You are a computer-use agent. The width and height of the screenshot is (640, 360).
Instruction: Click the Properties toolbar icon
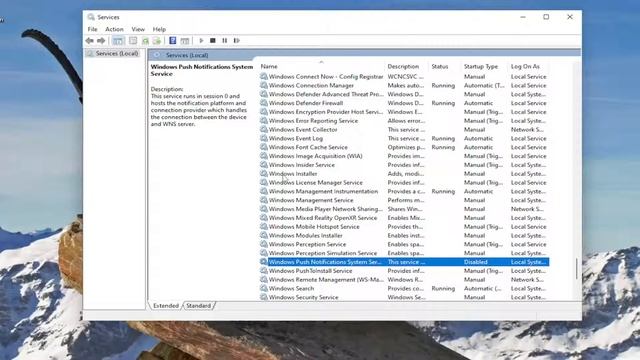coord(133,40)
